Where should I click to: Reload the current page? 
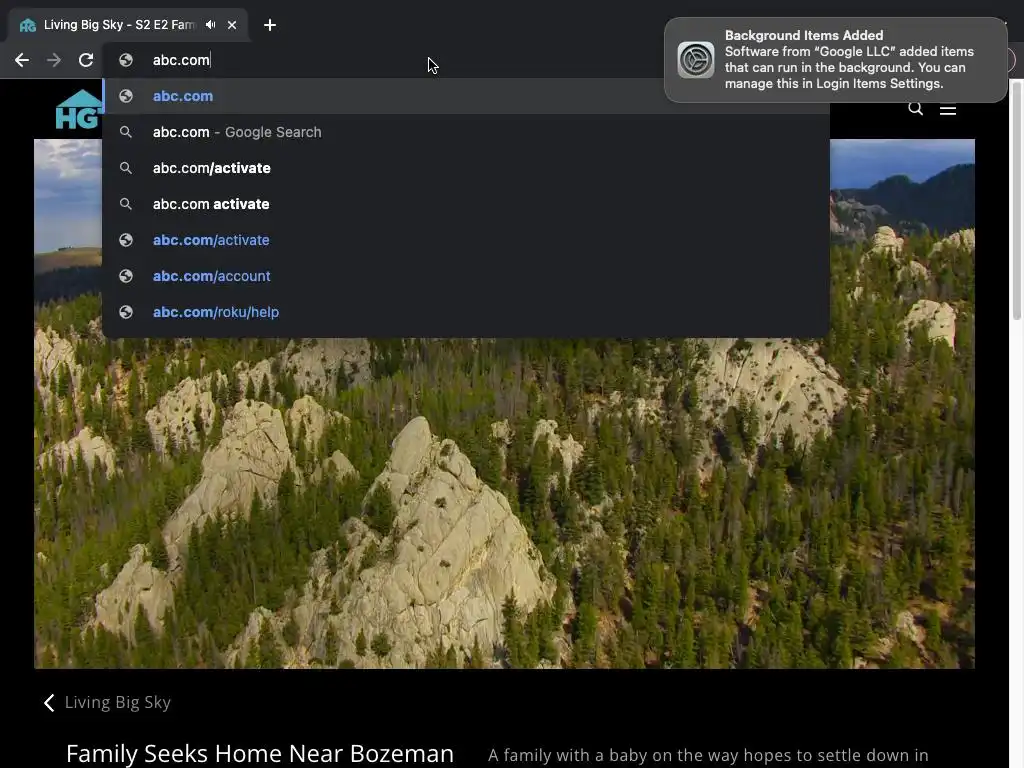click(x=86, y=60)
